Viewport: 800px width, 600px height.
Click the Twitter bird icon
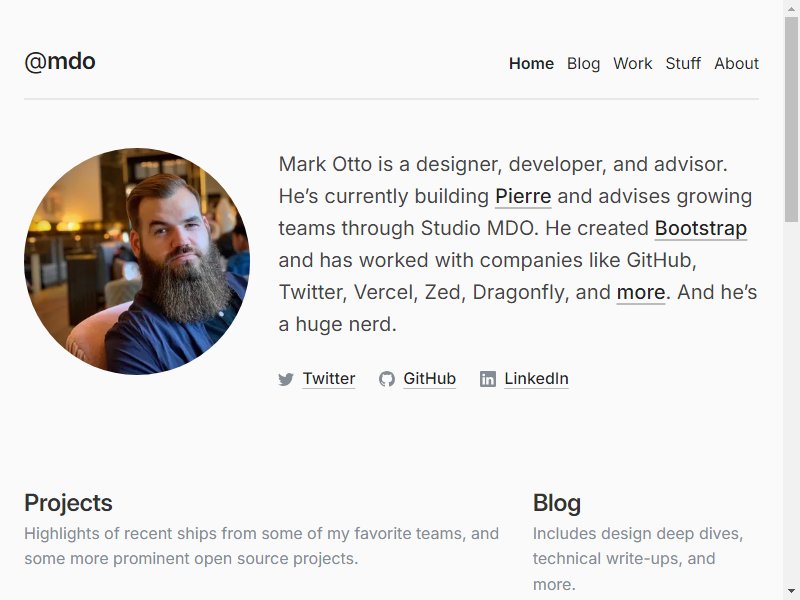click(286, 379)
